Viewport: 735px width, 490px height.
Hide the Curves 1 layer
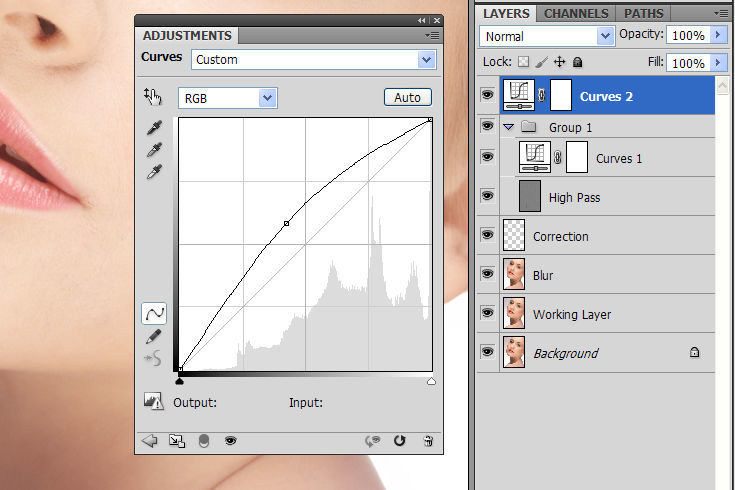(x=488, y=157)
